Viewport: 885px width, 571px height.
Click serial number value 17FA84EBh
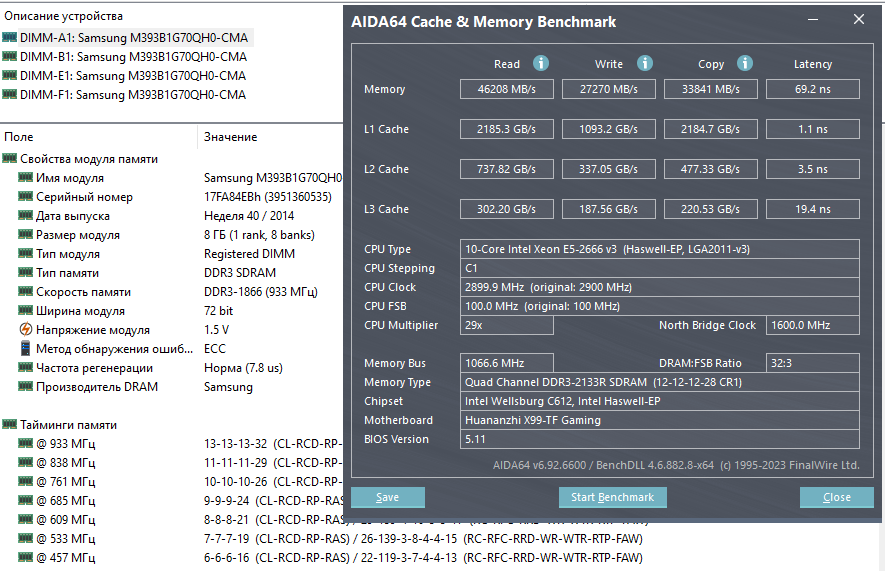click(268, 197)
